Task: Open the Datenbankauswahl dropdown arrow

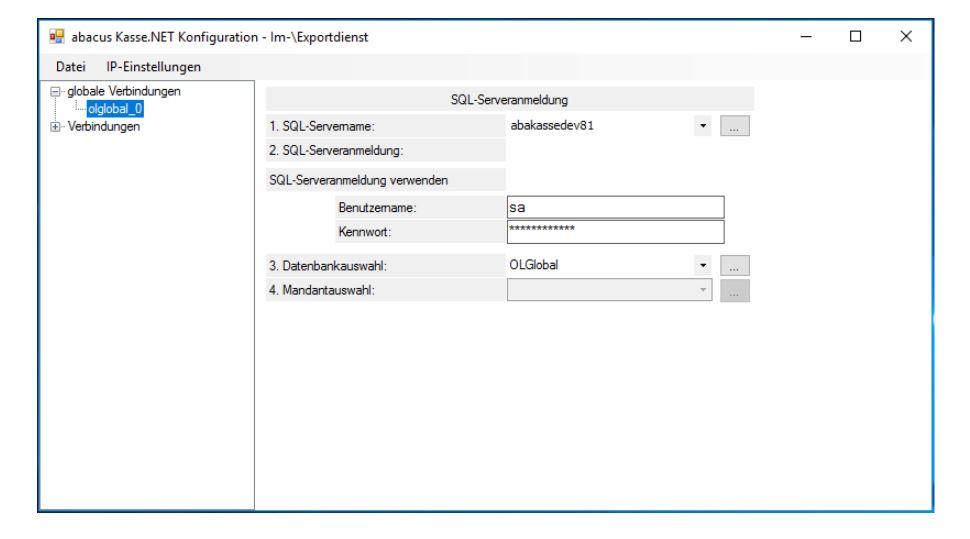Action: [703, 266]
